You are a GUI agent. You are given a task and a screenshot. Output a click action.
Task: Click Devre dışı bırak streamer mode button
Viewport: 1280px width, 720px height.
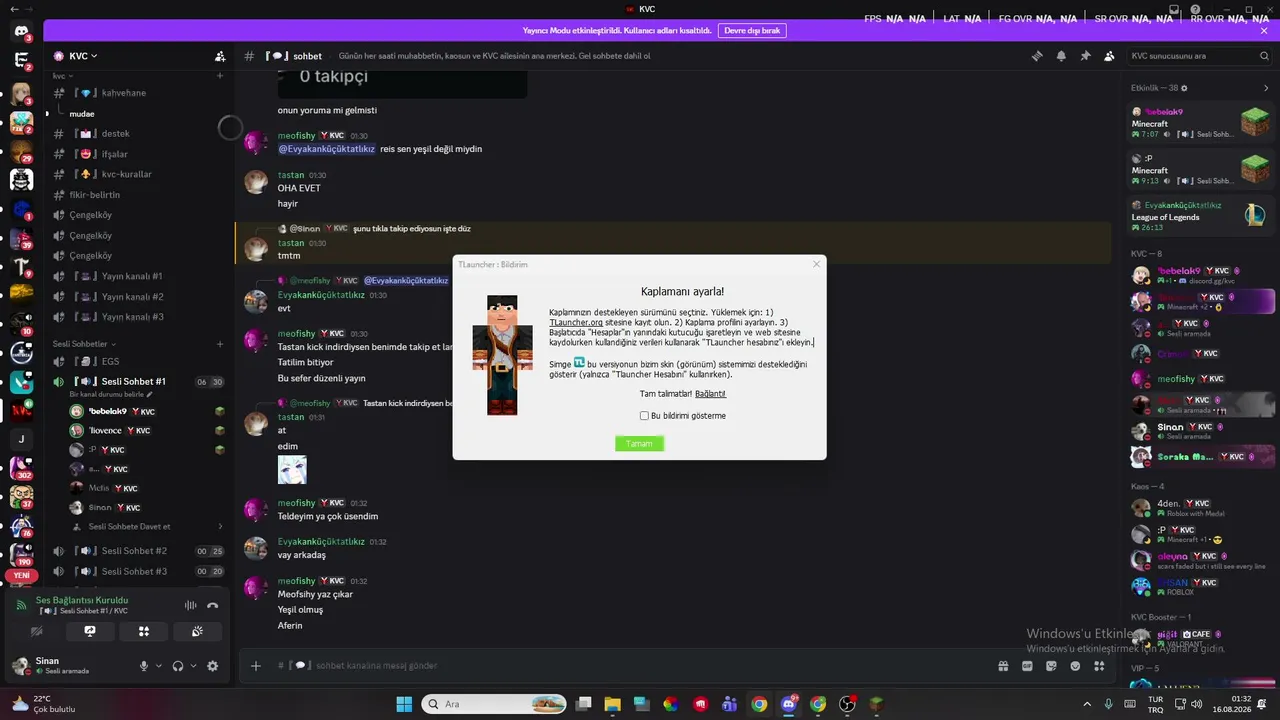[752, 30]
